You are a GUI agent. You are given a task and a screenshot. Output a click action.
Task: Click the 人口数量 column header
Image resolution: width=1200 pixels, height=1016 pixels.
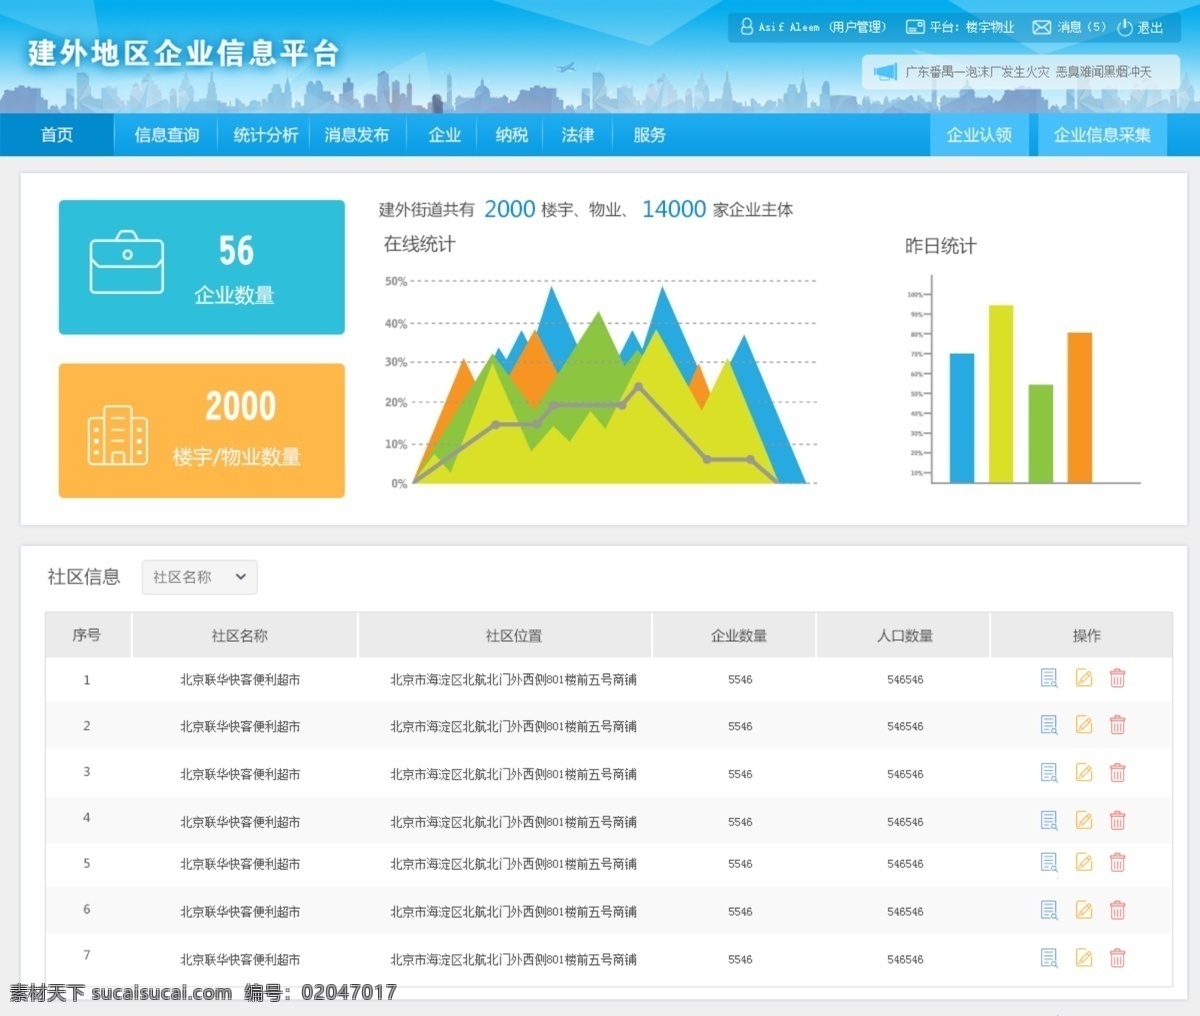pyautogui.click(x=905, y=635)
